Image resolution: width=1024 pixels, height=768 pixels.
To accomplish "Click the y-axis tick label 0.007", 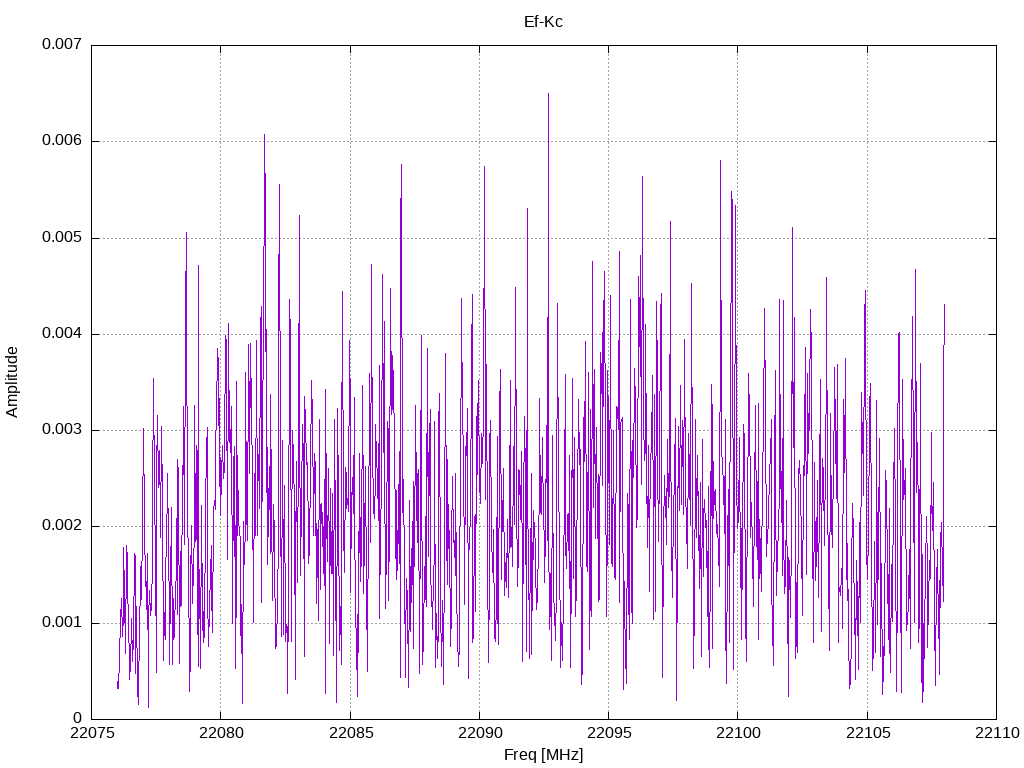I will coord(62,44).
